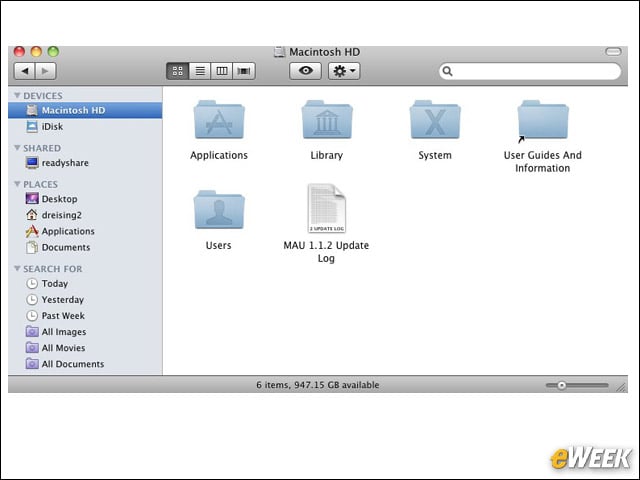Viewport: 640px width, 480px height.
Task: Go back with the left arrow button
Action: coord(25,71)
